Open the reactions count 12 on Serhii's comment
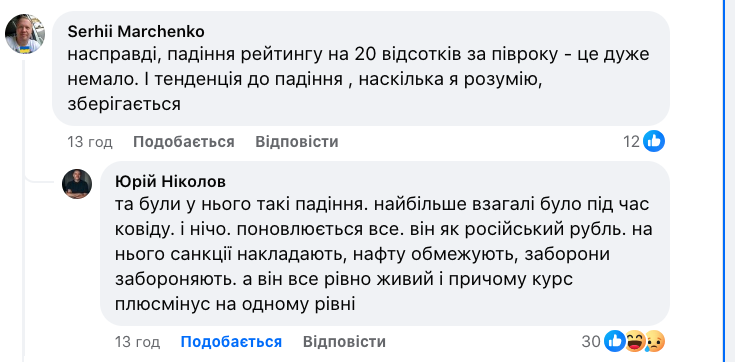Screen dimensions: 735x362 631,141
